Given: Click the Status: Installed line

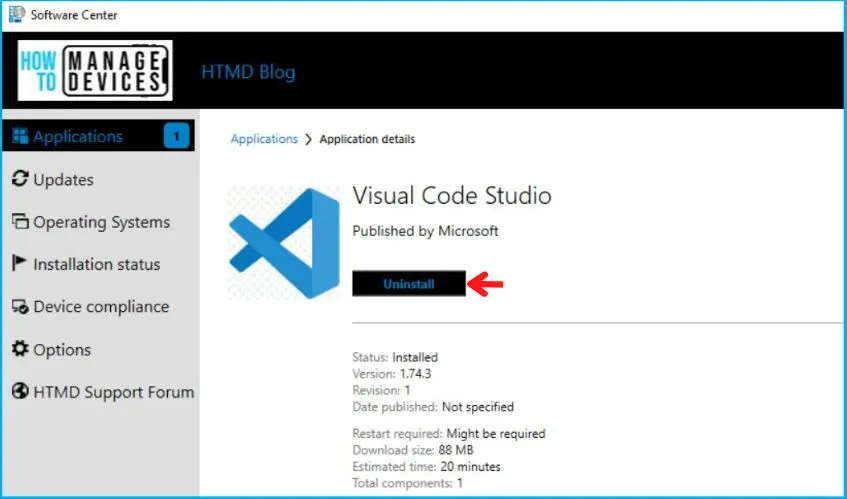Looking at the screenshot, I should [395, 358].
